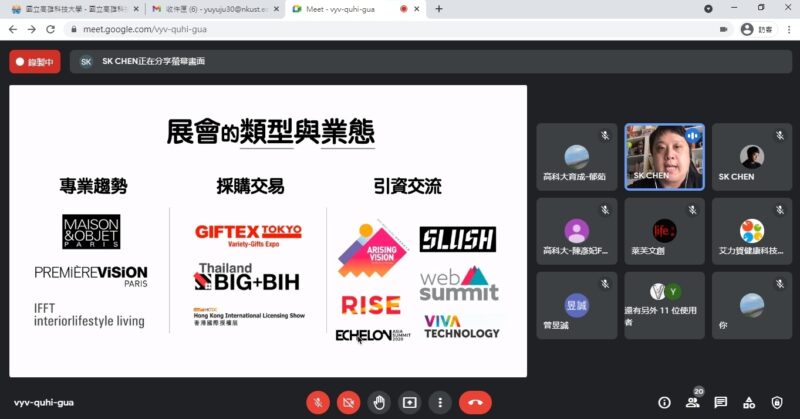This screenshot has width=800, height=419.
Task: Toggle the microphone mute button
Action: coord(318,403)
